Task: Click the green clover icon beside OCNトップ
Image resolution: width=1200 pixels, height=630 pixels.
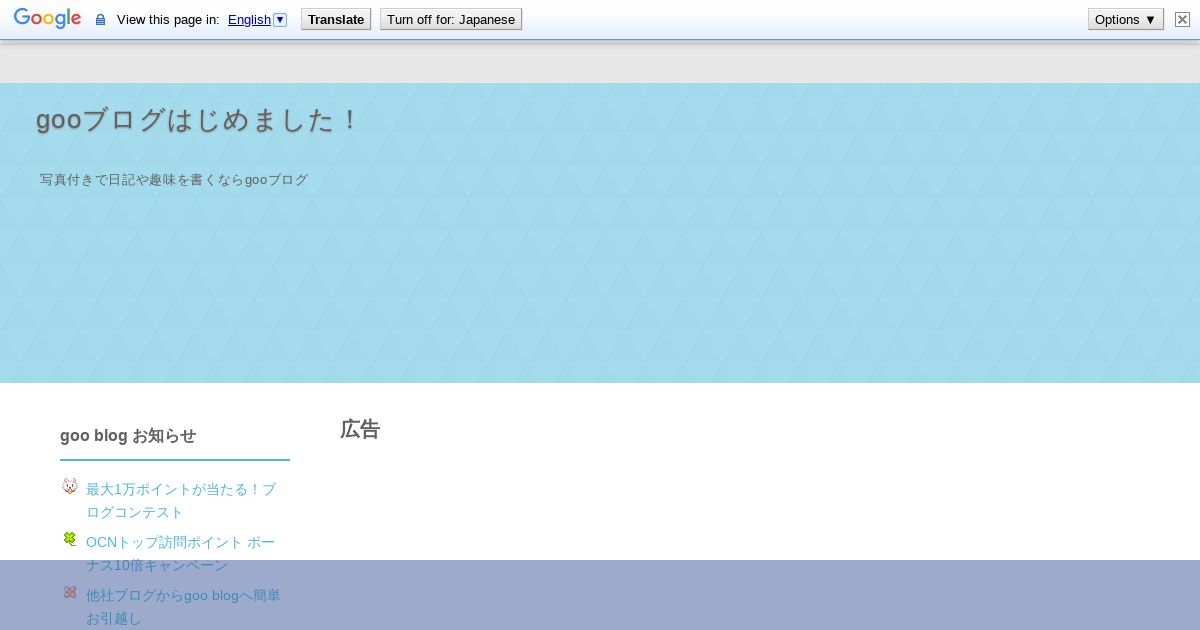Action: (x=70, y=539)
